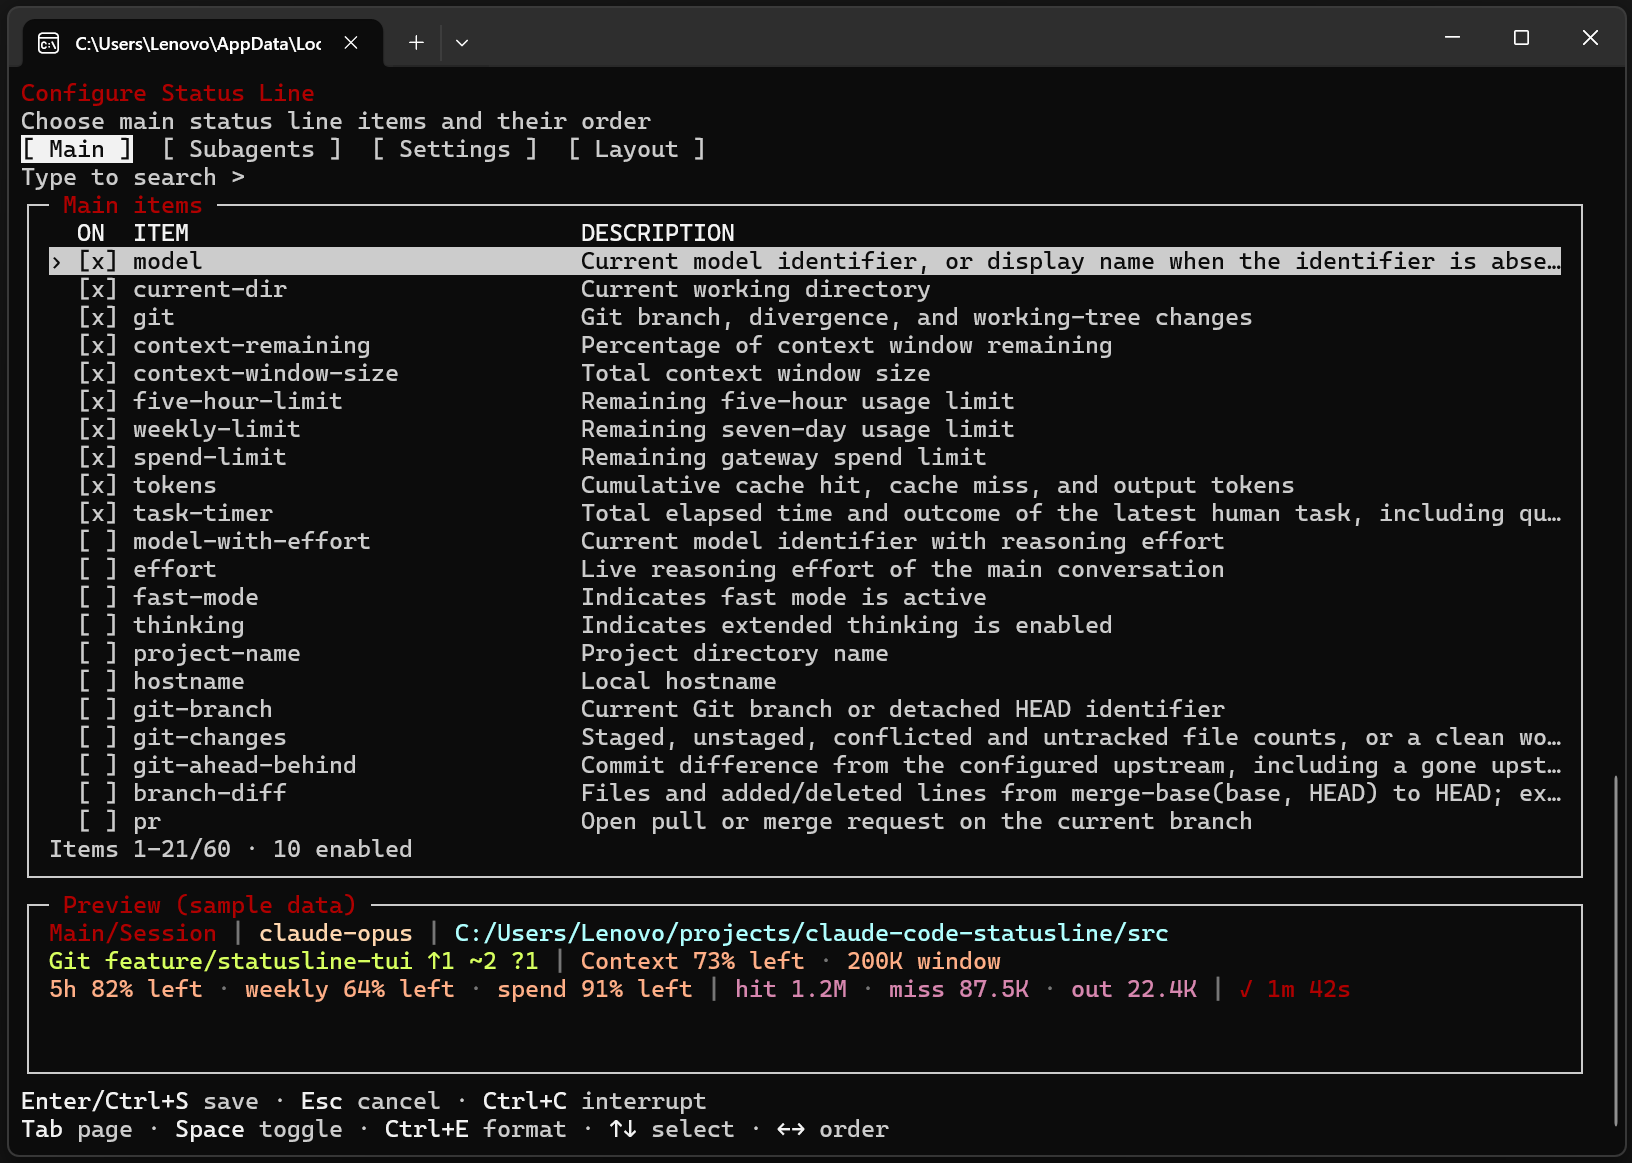The image size is (1632, 1163).
Task: Toggle the five-hour-limit checkbox
Action: [x=98, y=401]
